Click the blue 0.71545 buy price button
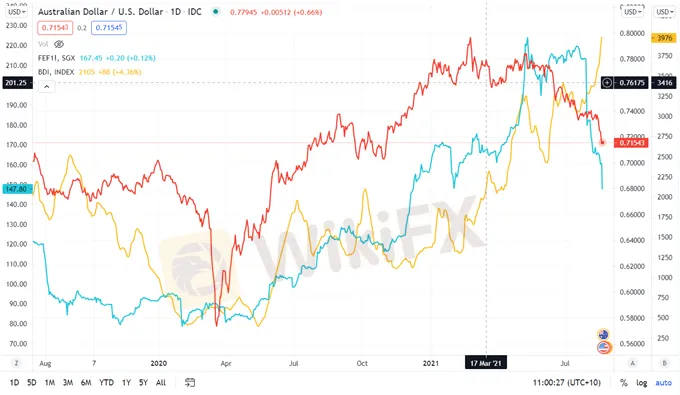 click(x=109, y=28)
